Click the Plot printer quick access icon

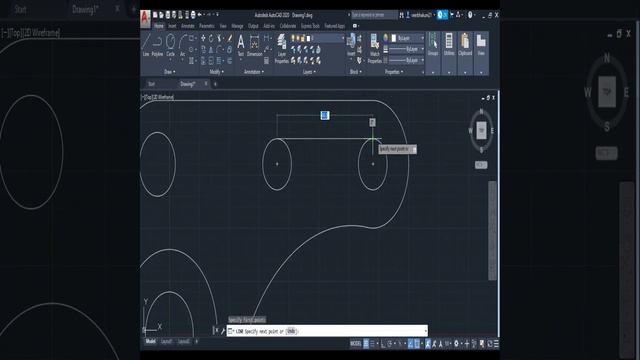[193, 15]
